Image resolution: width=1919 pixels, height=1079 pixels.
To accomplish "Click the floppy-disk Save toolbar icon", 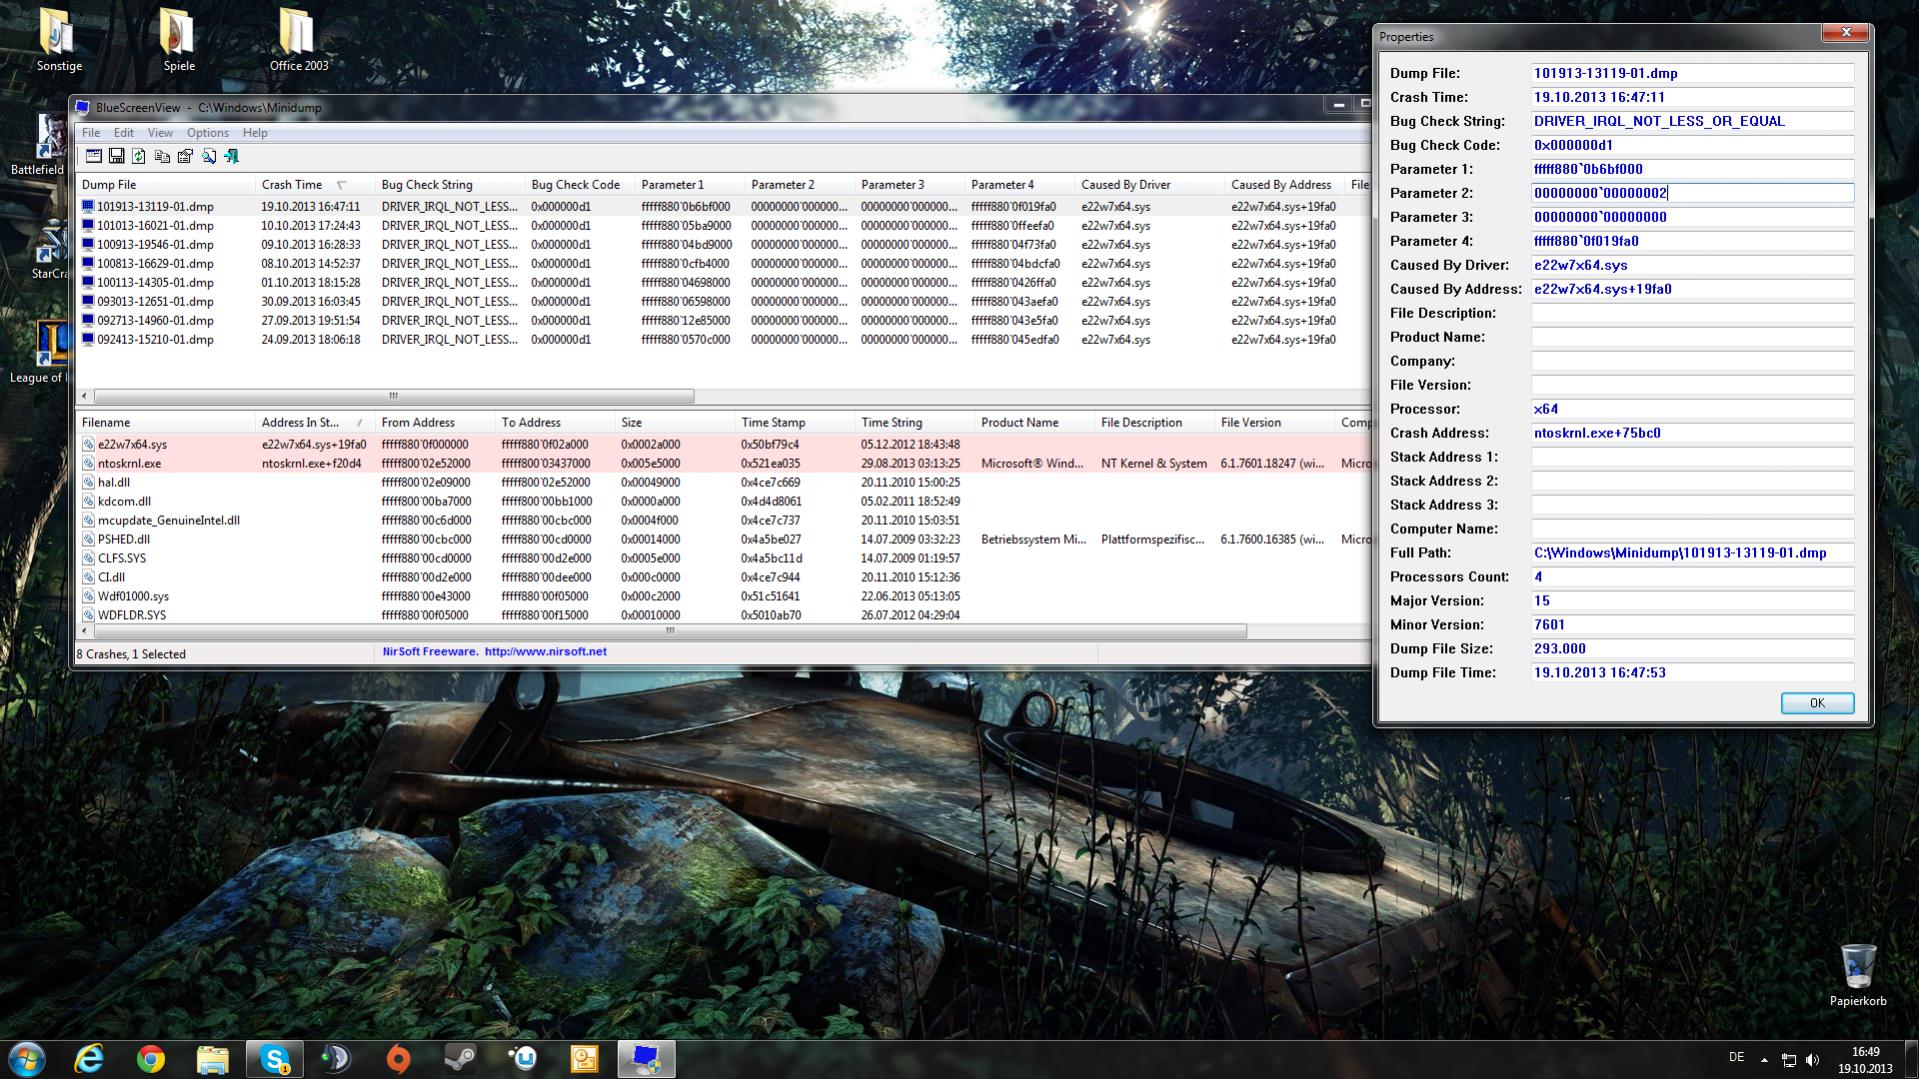I will click(x=116, y=156).
